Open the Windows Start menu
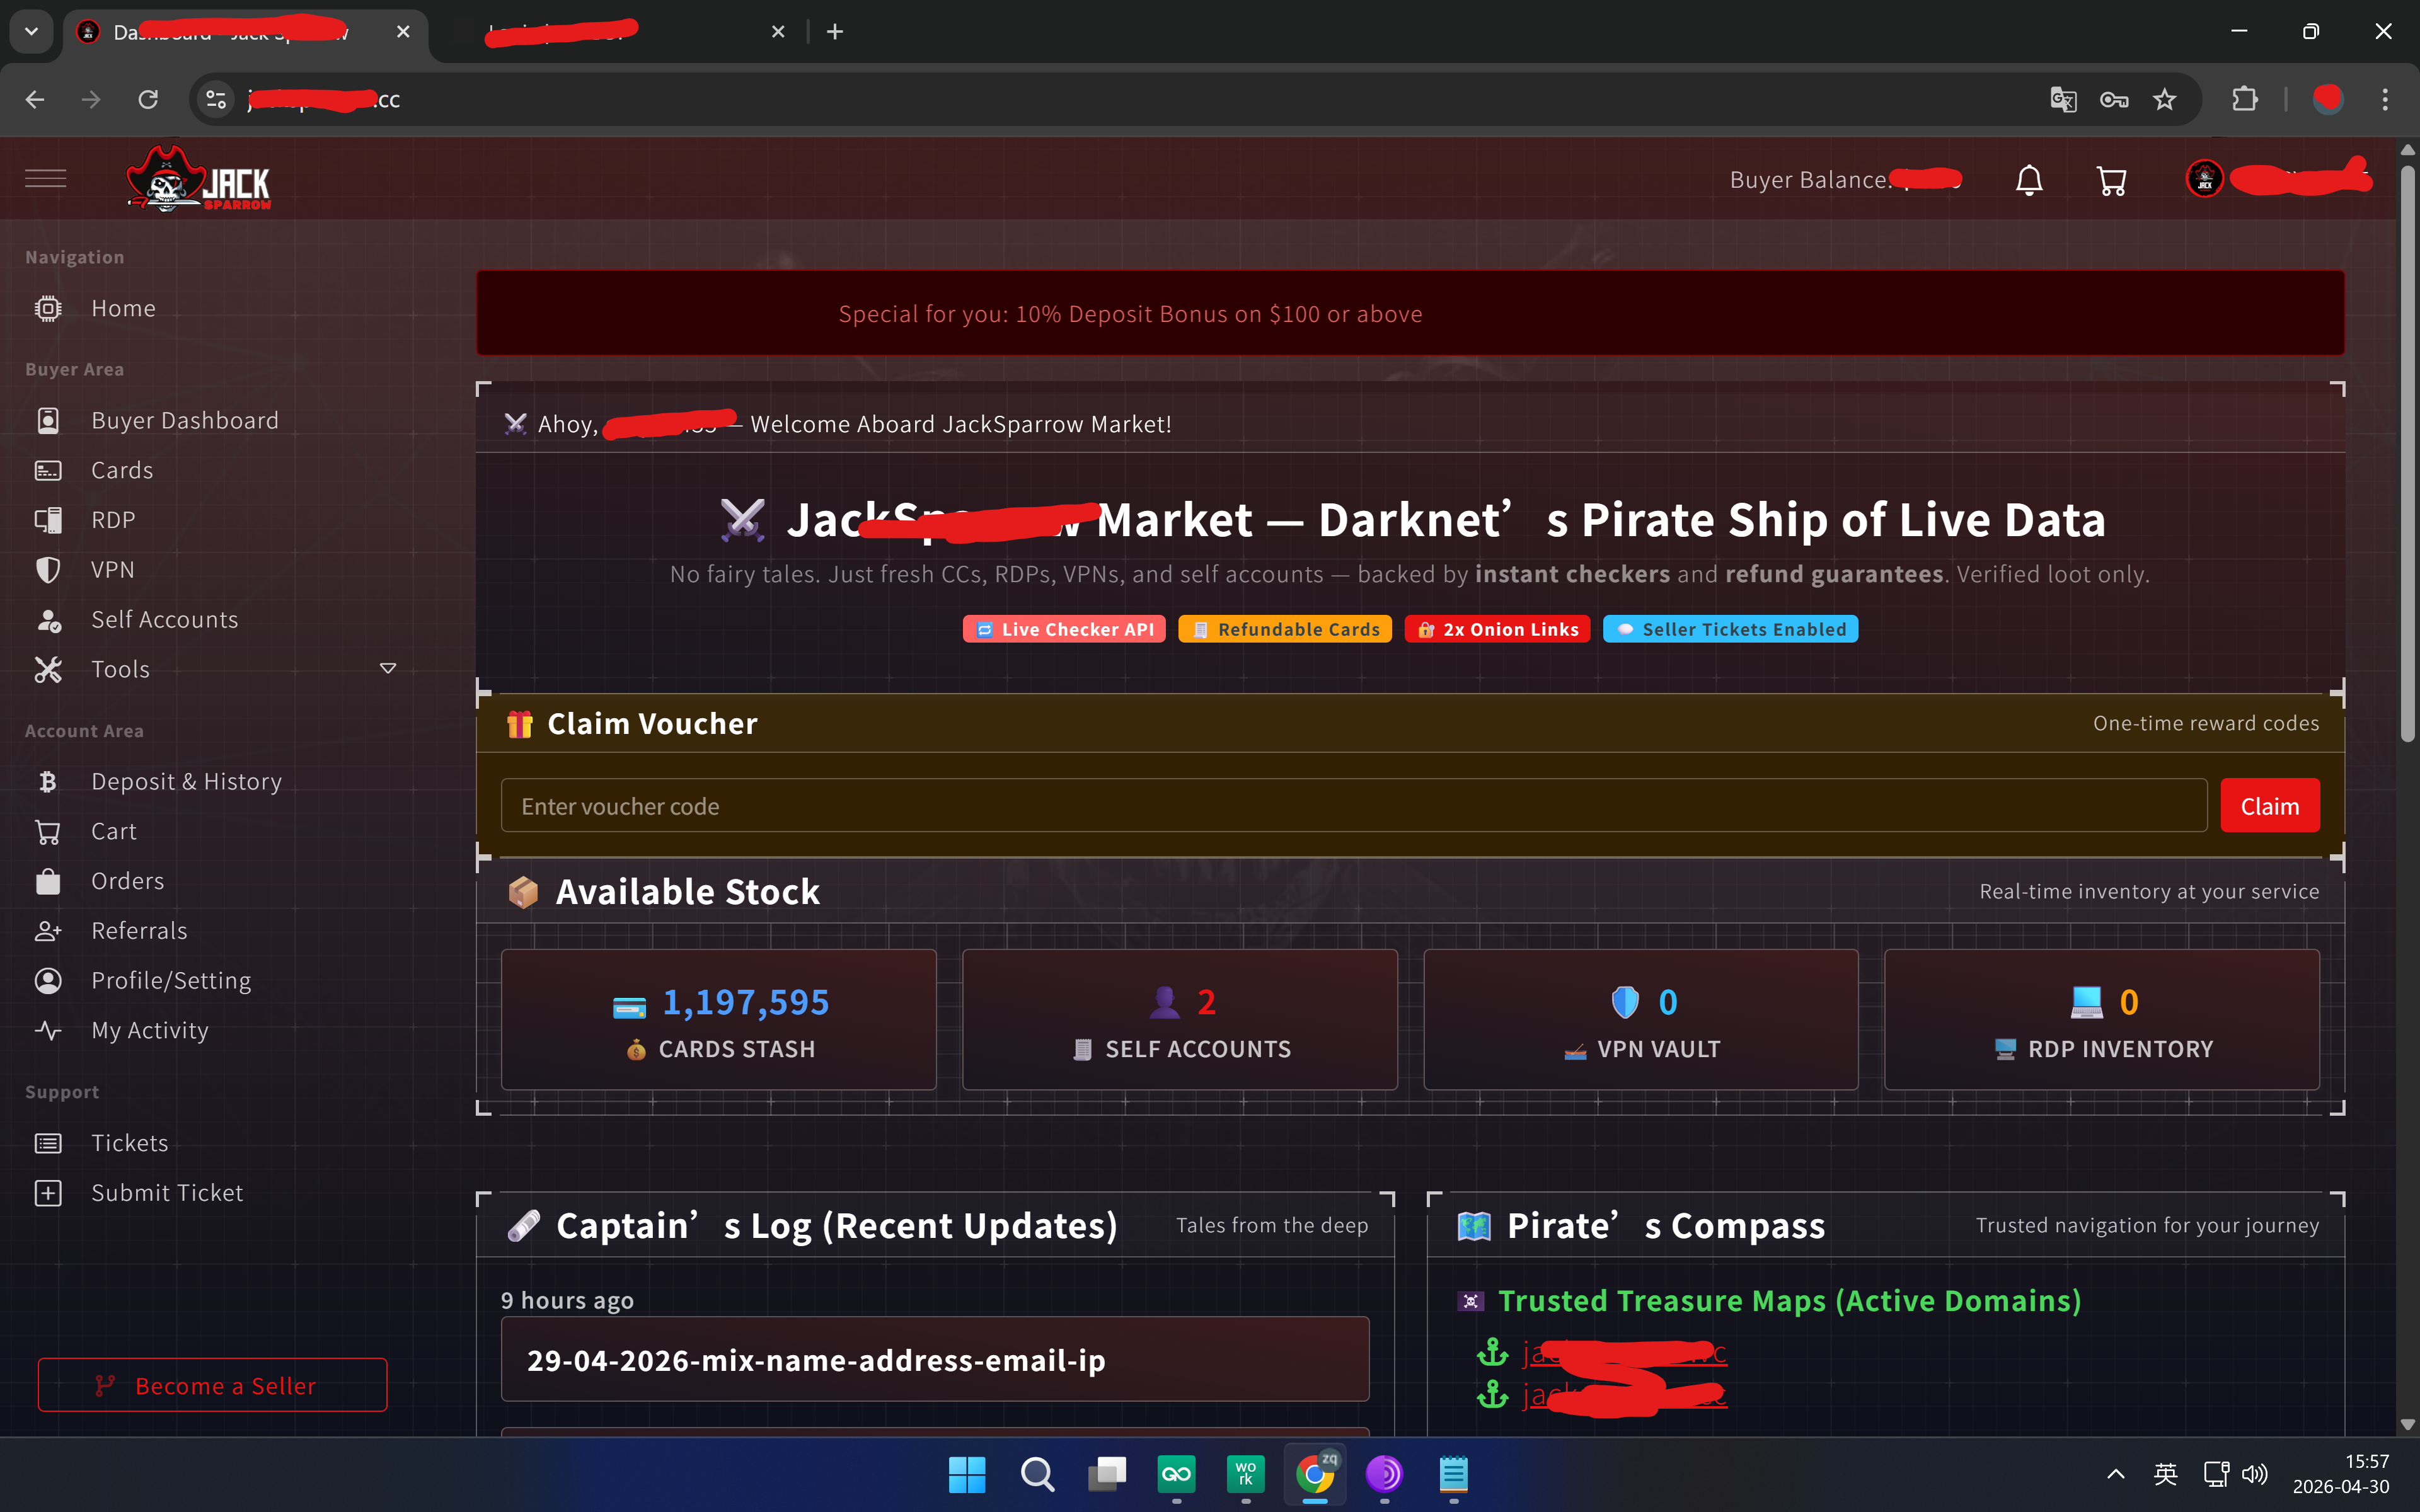Screen dimensions: 2420x1512 967,1474
